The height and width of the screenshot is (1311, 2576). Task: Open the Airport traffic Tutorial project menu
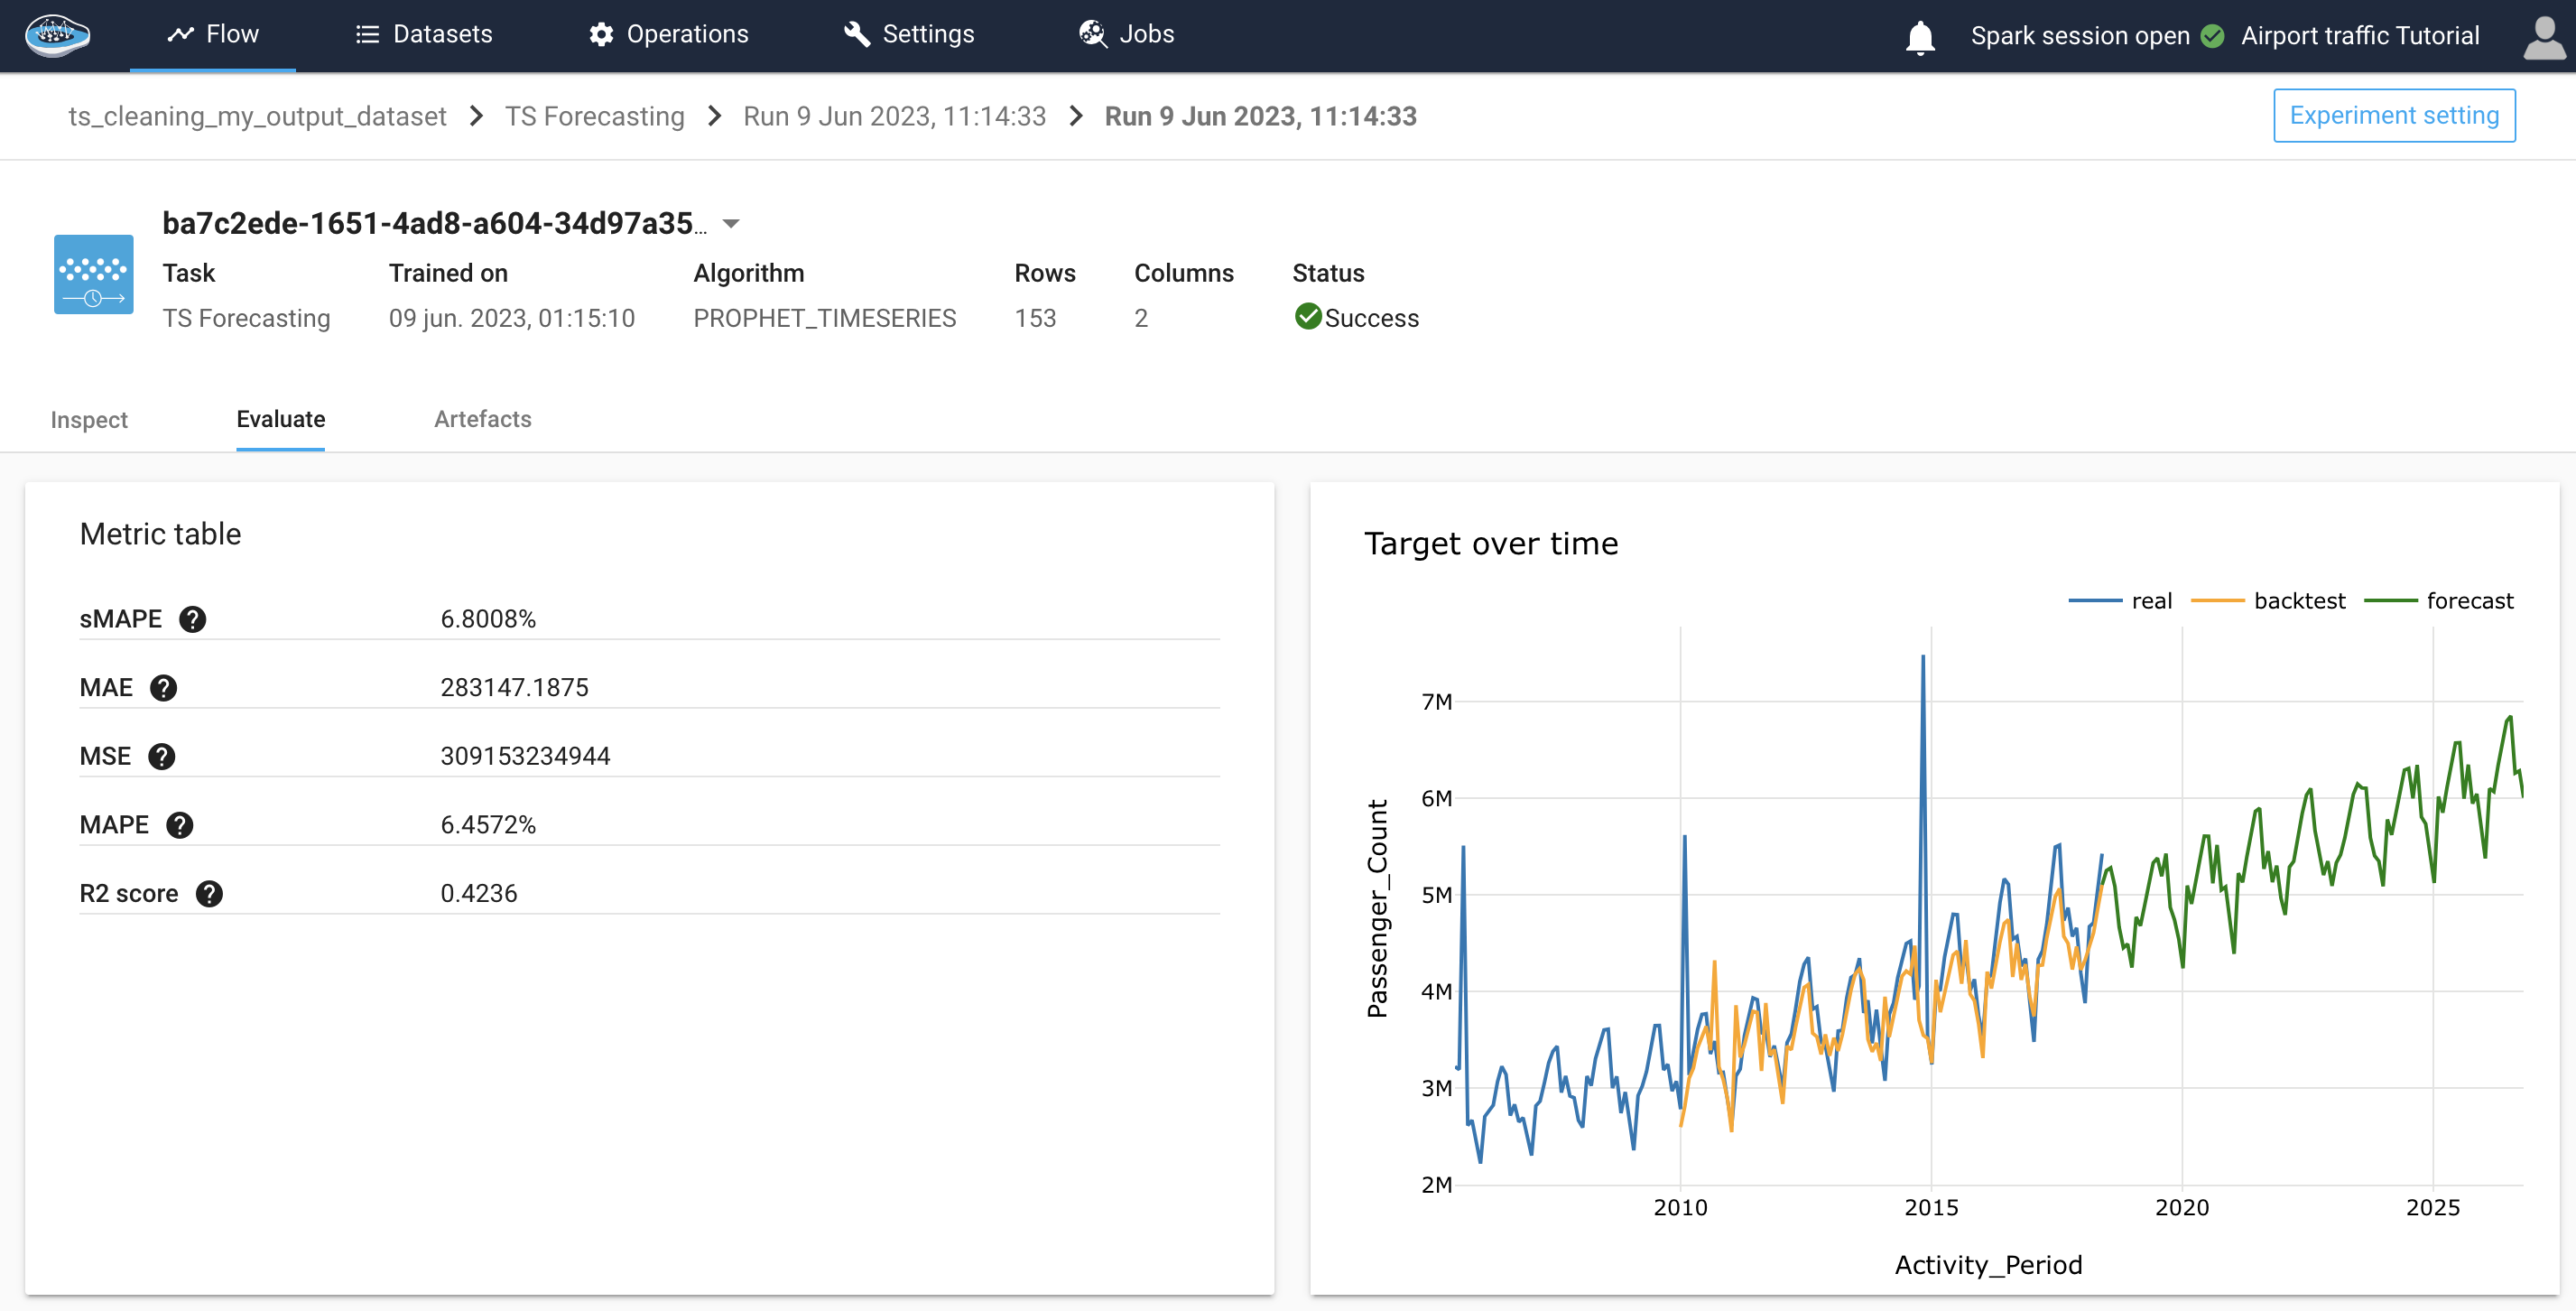pos(2359,36)
